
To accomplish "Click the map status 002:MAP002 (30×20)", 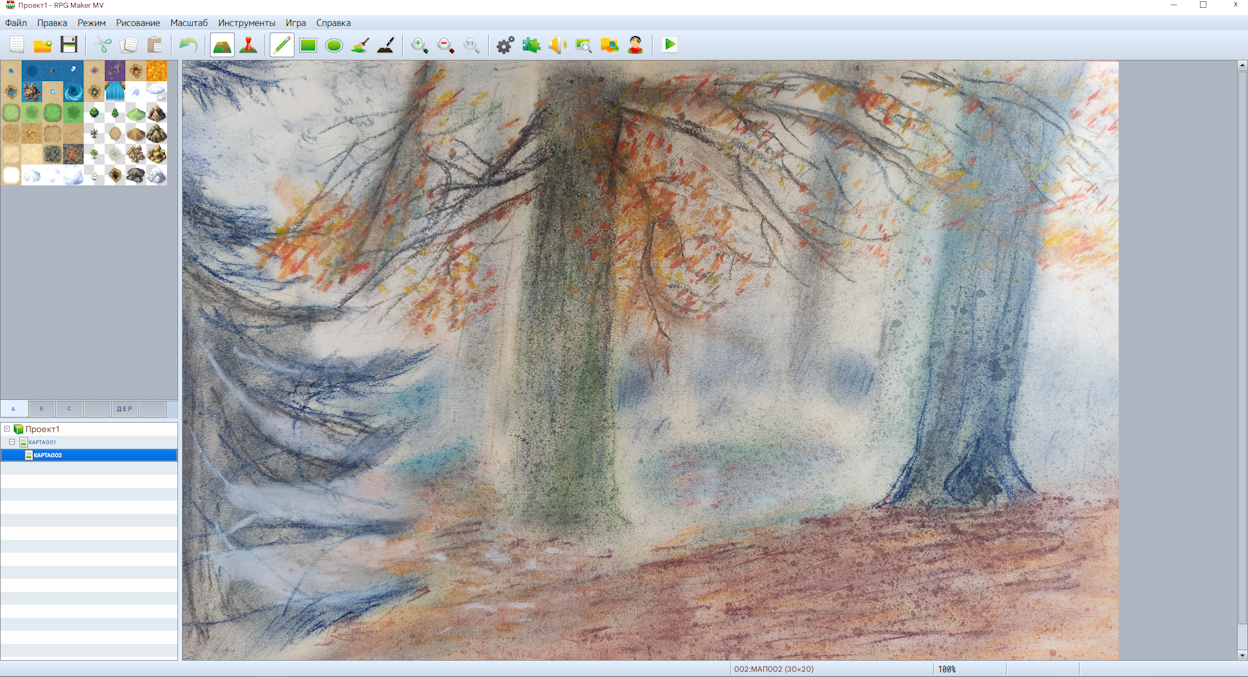I will [773, 669].
